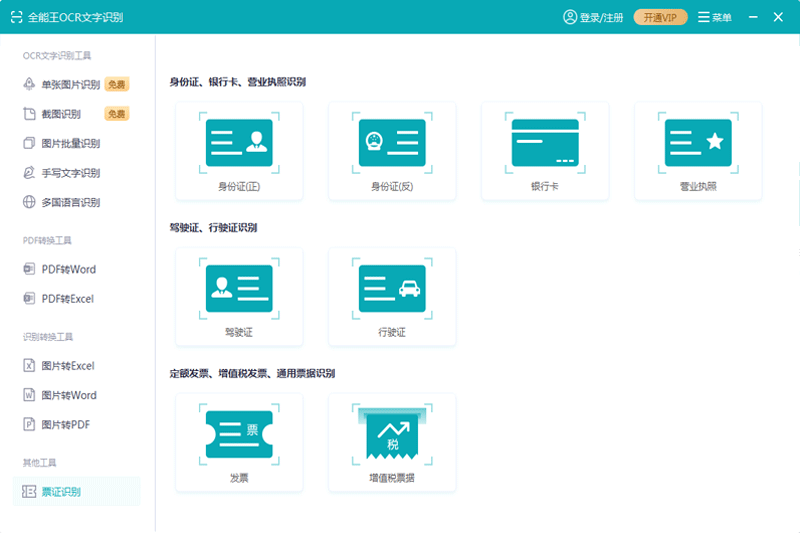
Task: Select the 行驶证 vehicle license icon
Action: [392, 296]
